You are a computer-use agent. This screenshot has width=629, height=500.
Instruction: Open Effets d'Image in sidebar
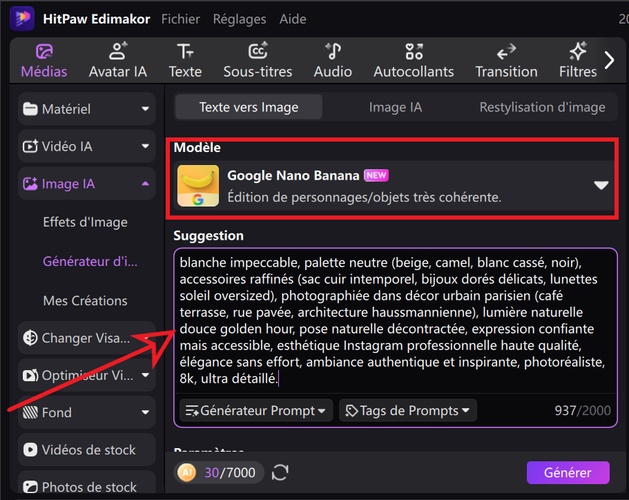click(85, 222)
